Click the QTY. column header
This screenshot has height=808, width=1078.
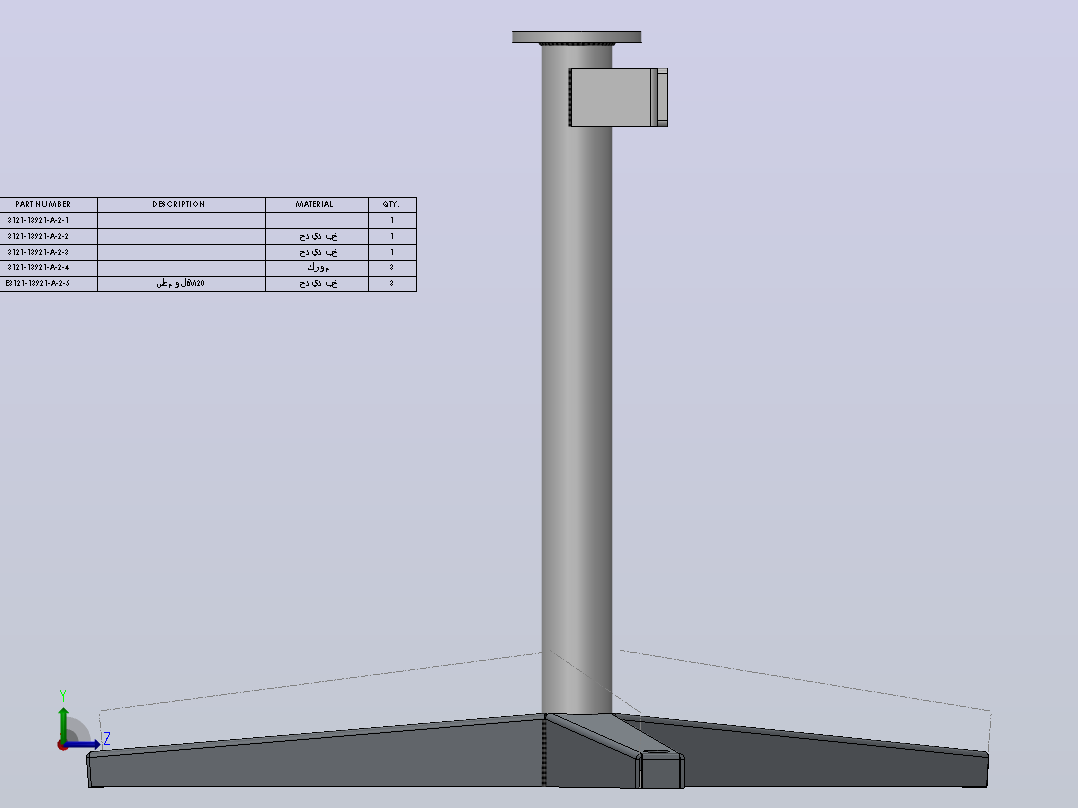point(393,204)
